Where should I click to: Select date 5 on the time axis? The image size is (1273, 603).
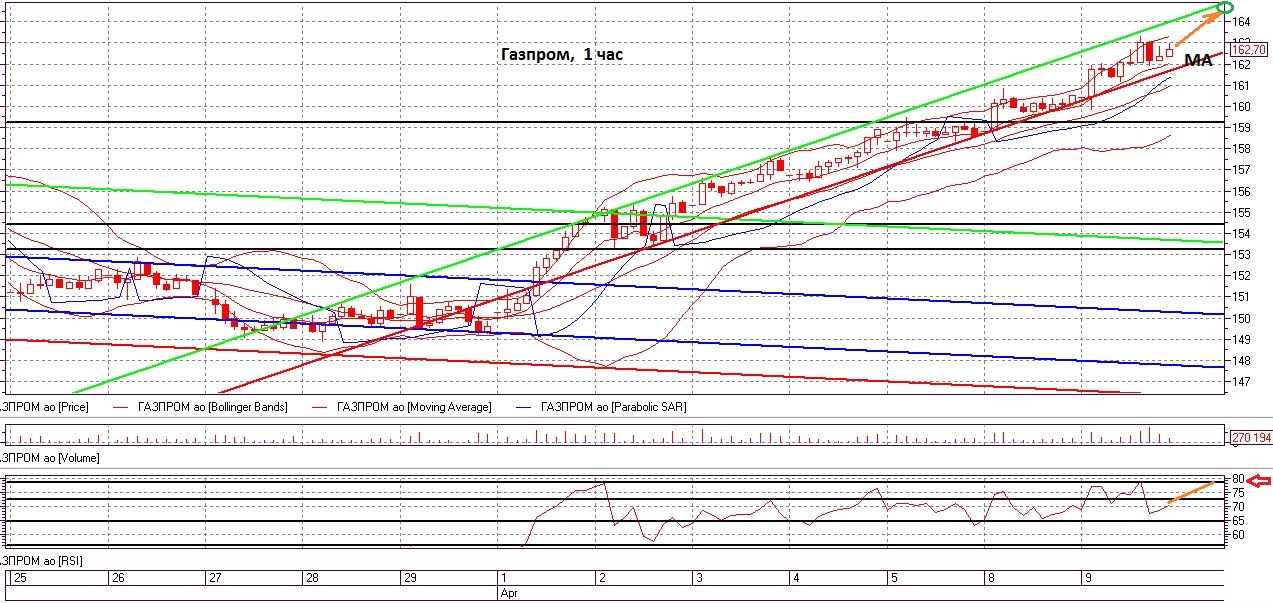tap(894, 578)
